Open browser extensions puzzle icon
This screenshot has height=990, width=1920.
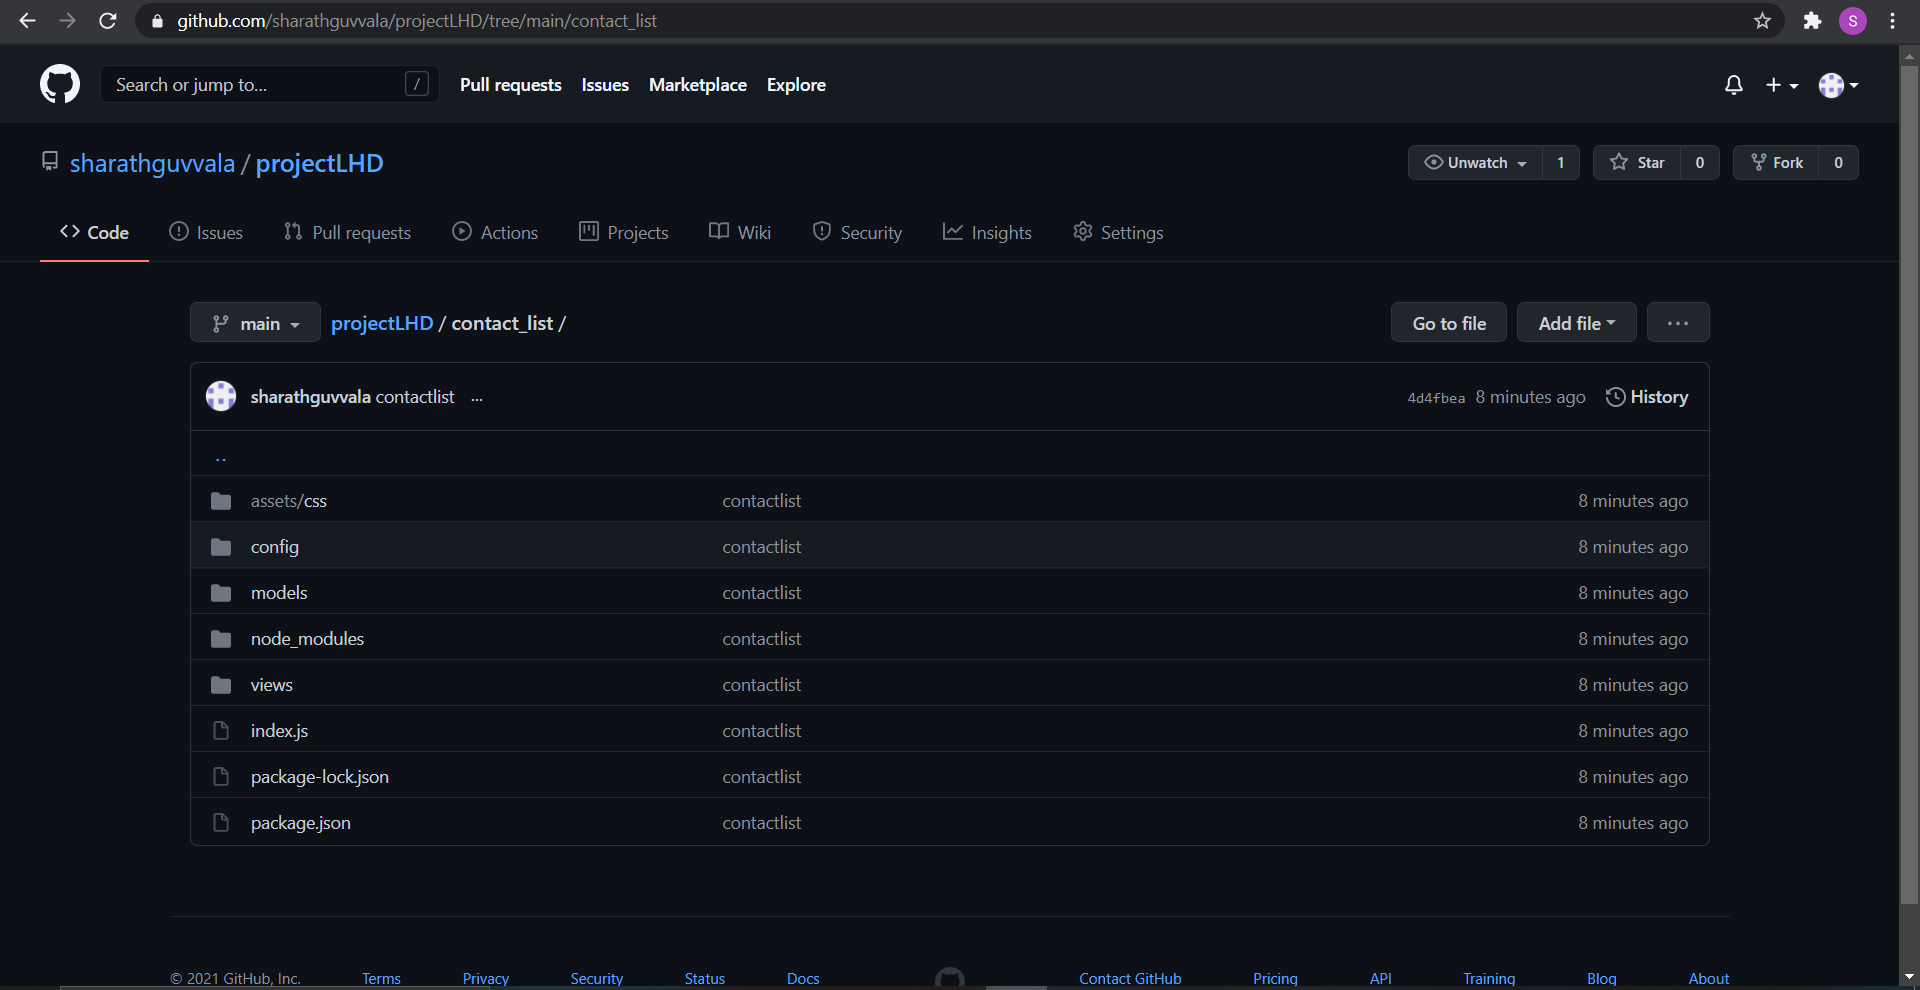coord(1812,20)
